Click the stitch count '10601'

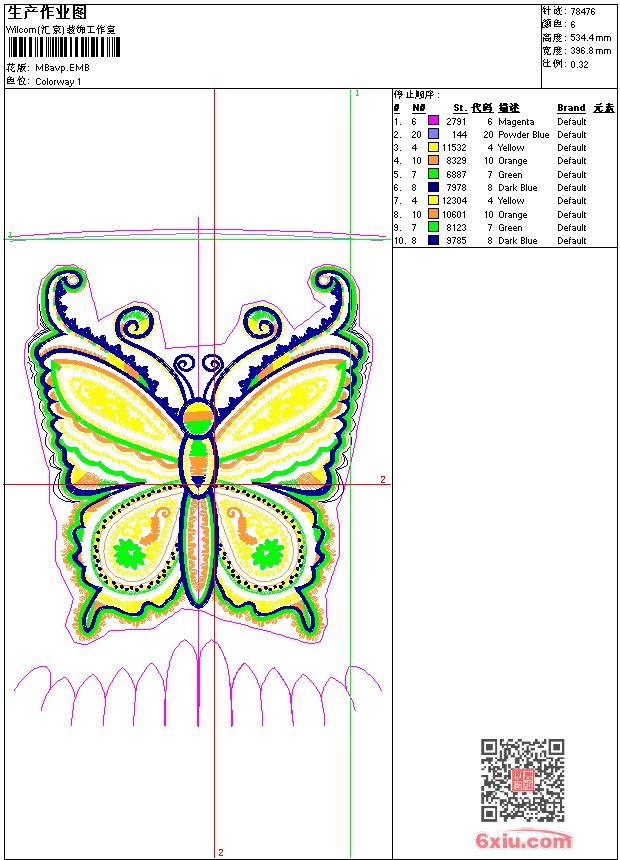454,215
